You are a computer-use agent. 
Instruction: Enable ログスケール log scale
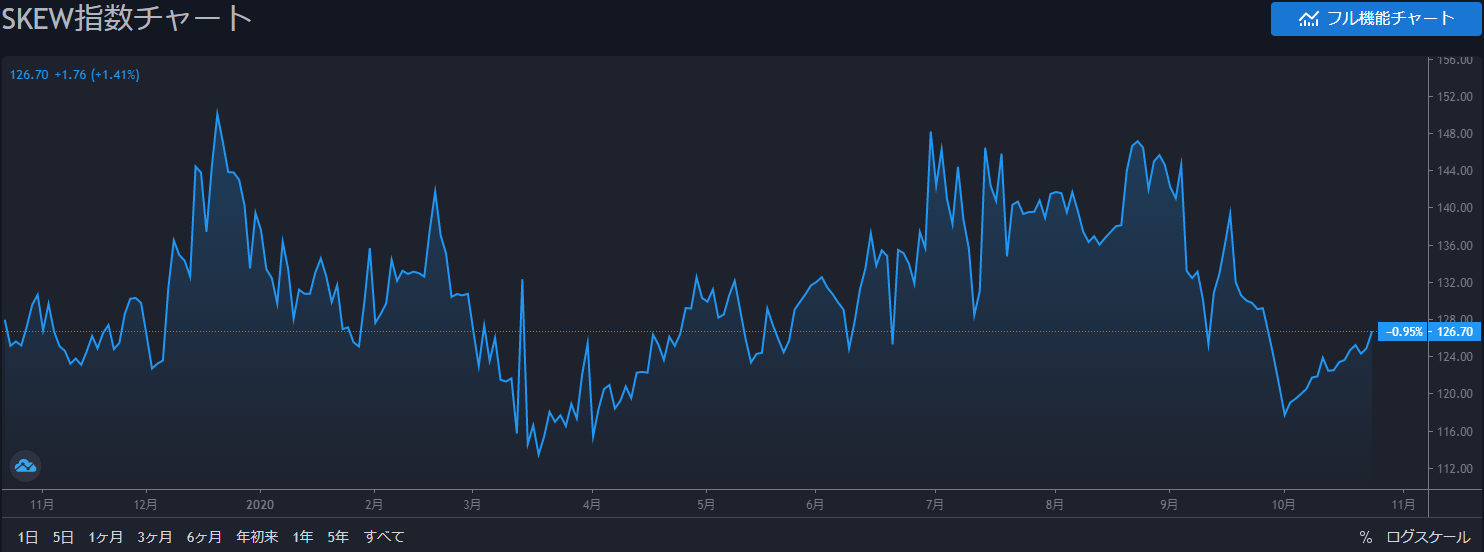pos(1428,537)
